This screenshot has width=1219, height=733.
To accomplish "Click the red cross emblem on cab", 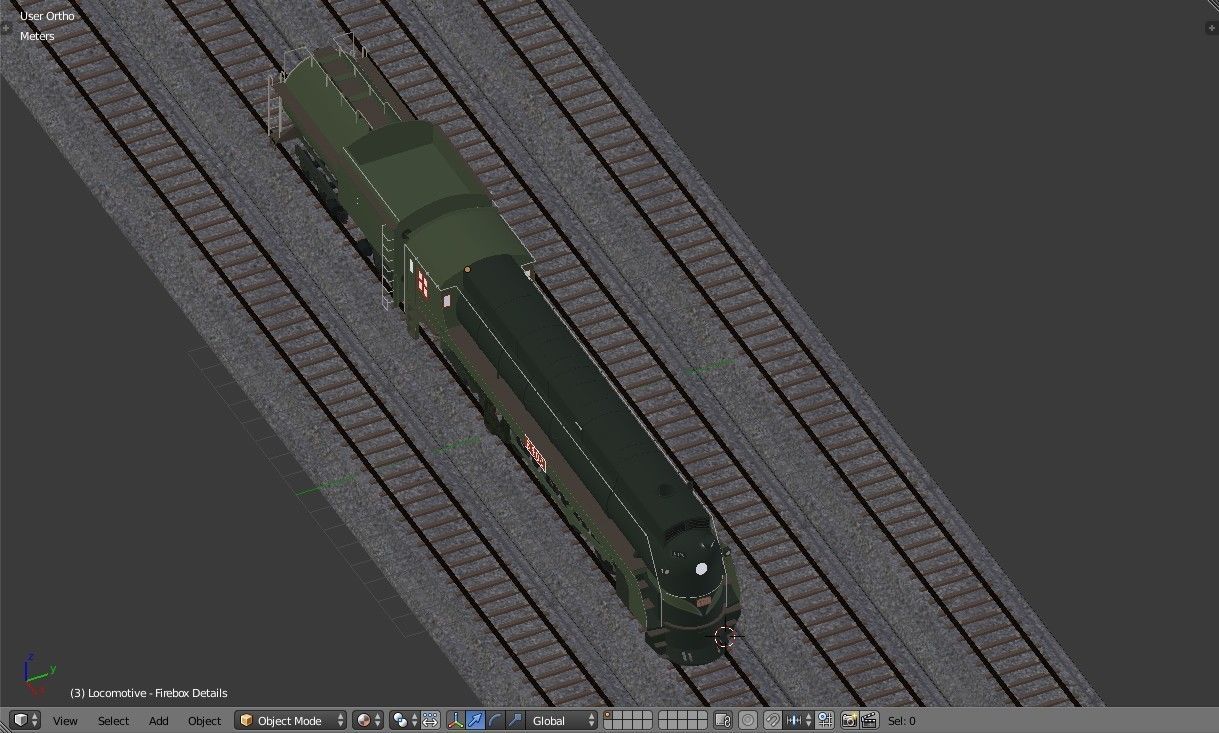I will click(424, 283).
